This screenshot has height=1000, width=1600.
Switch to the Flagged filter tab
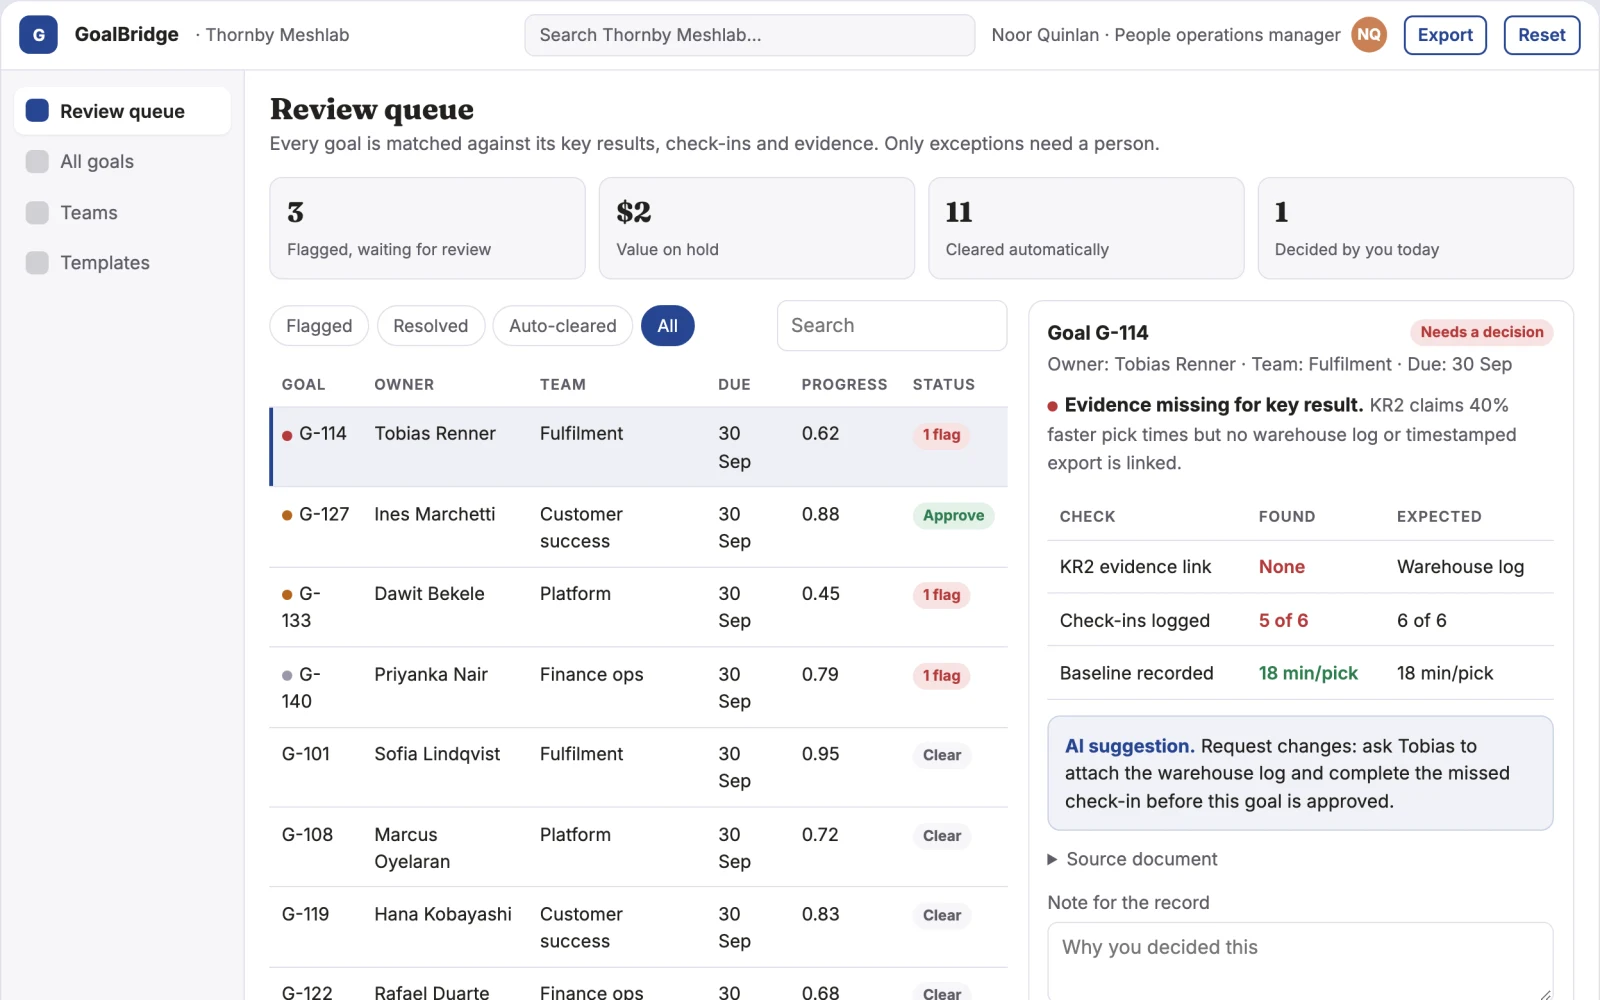click(319, 326)
